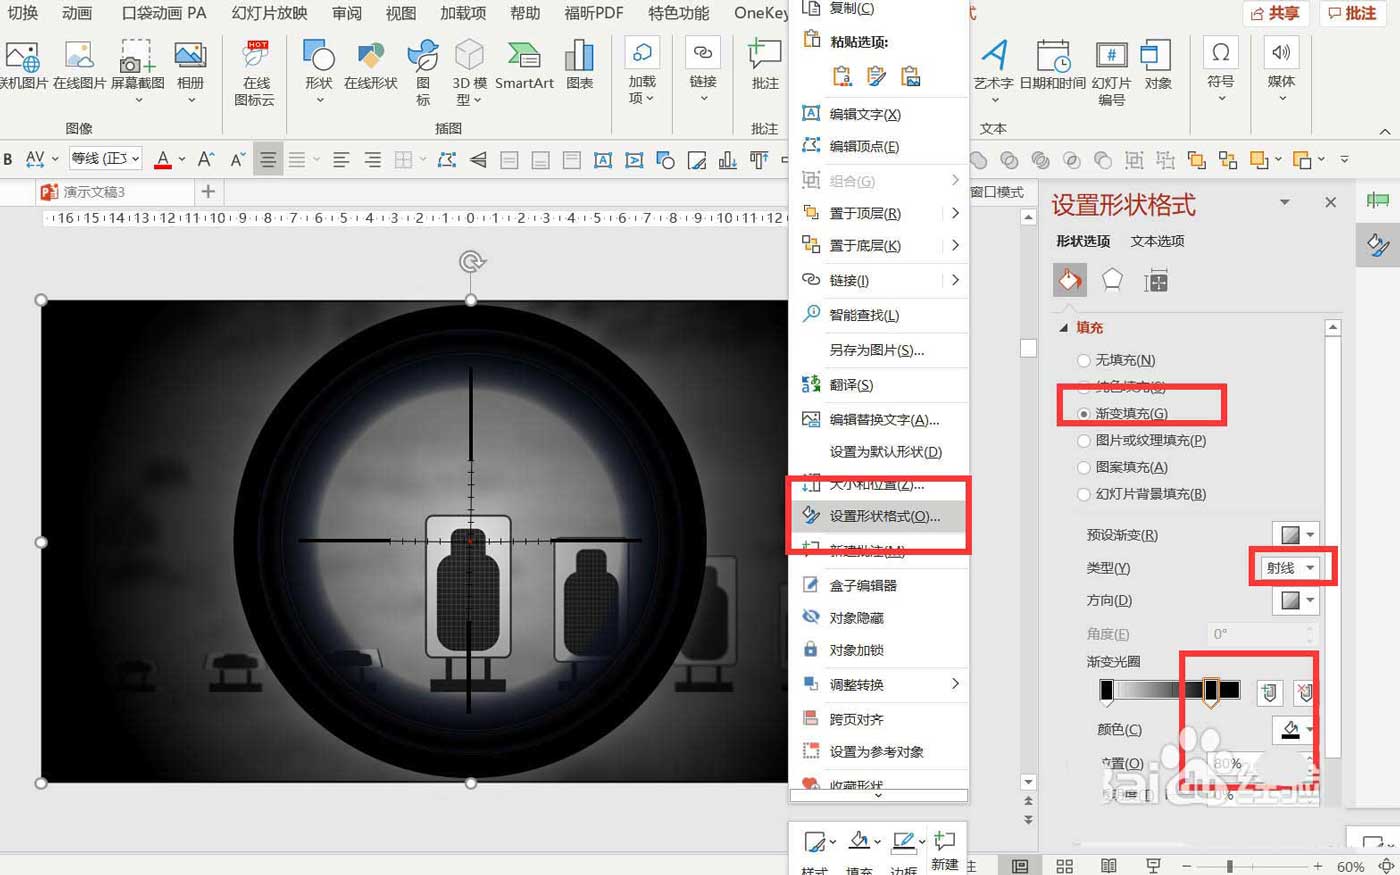Enable 图片或纹理填充 fill option
1400x875 pixels.
pyautogui.click(x=1084, y=440)
